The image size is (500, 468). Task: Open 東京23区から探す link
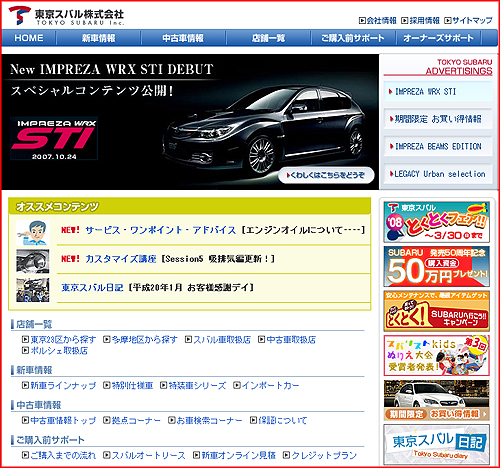coord(59,340)
